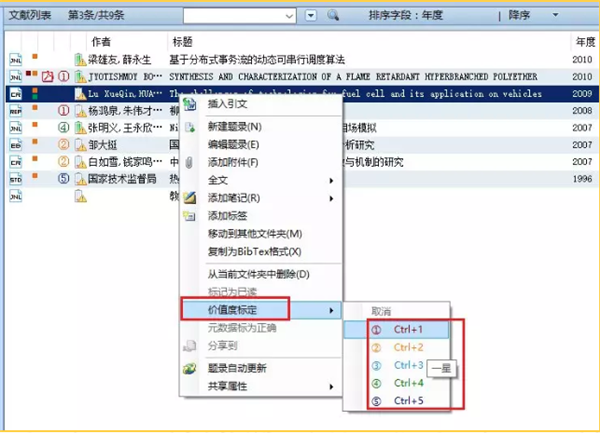Viewport: 600px width, 433px height.
Task: Click four-star rating icon in 张明义 row
Action: point(64,127)
